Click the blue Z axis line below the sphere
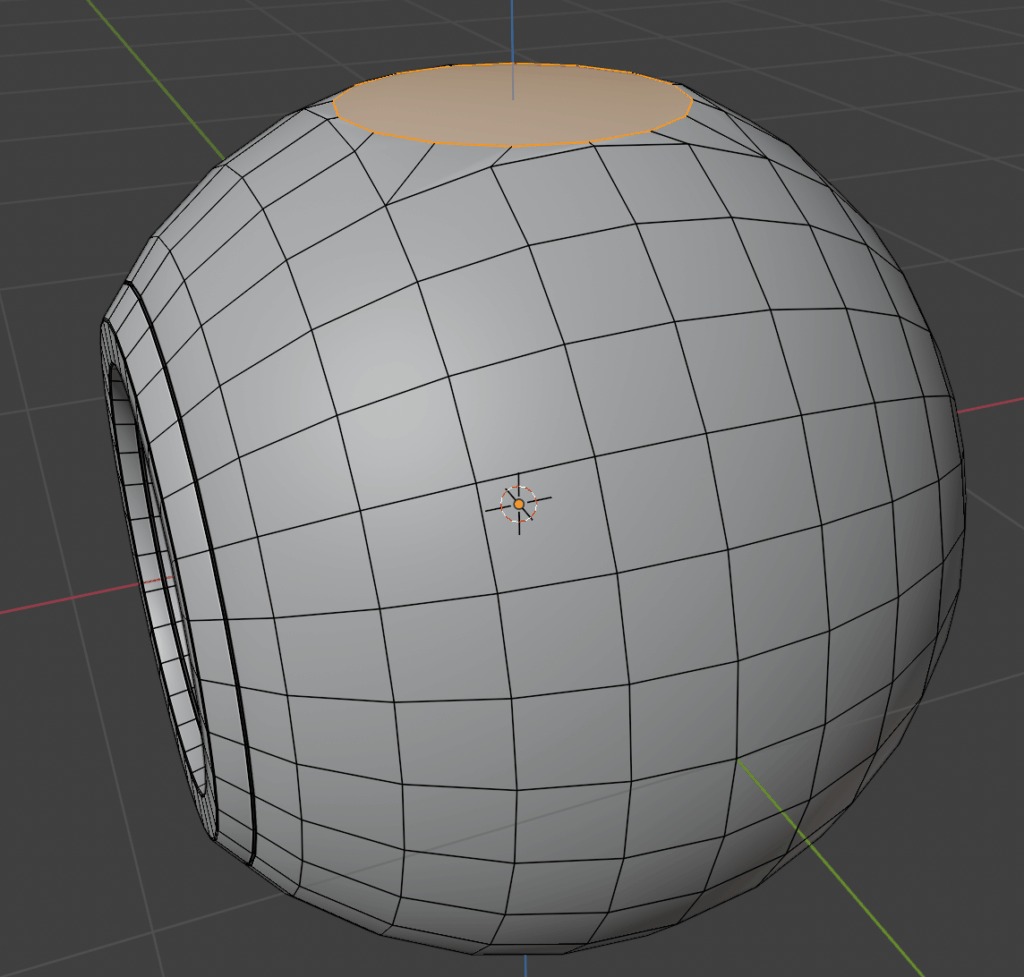 pyautogui.click(x=526, y=964)
